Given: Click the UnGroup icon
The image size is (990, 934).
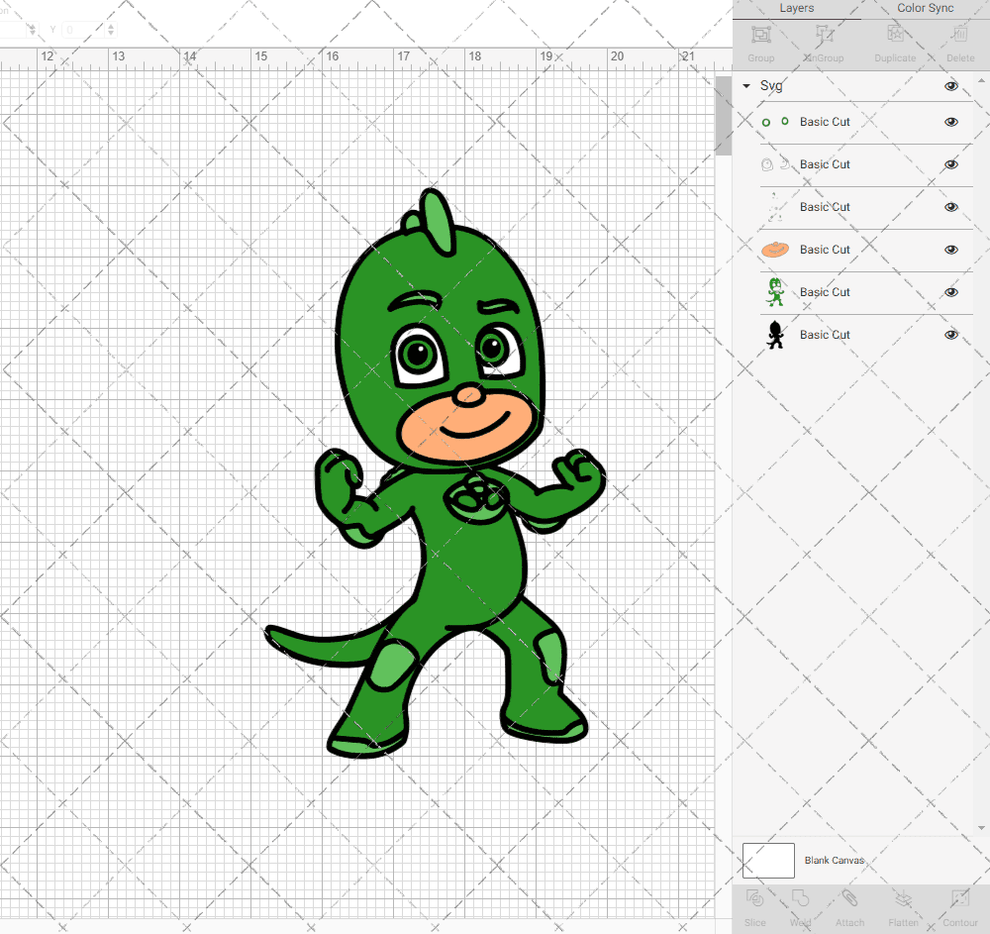Looking at the screenshot, I should tap(823, 40).
